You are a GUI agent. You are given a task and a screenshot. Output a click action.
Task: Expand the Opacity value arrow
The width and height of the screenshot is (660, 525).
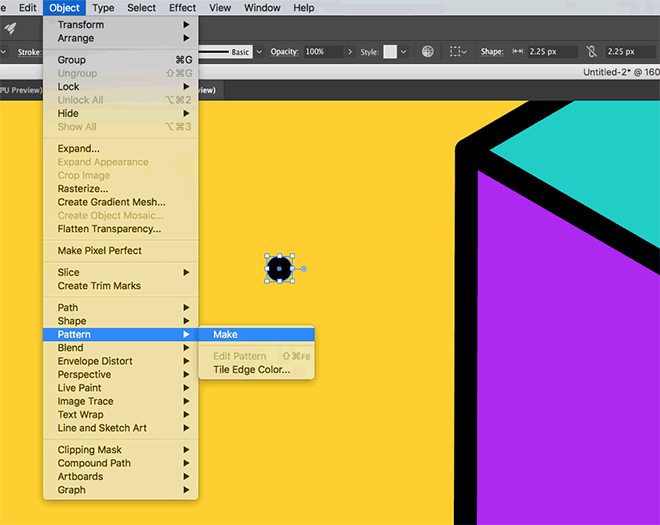coord(349,51)
